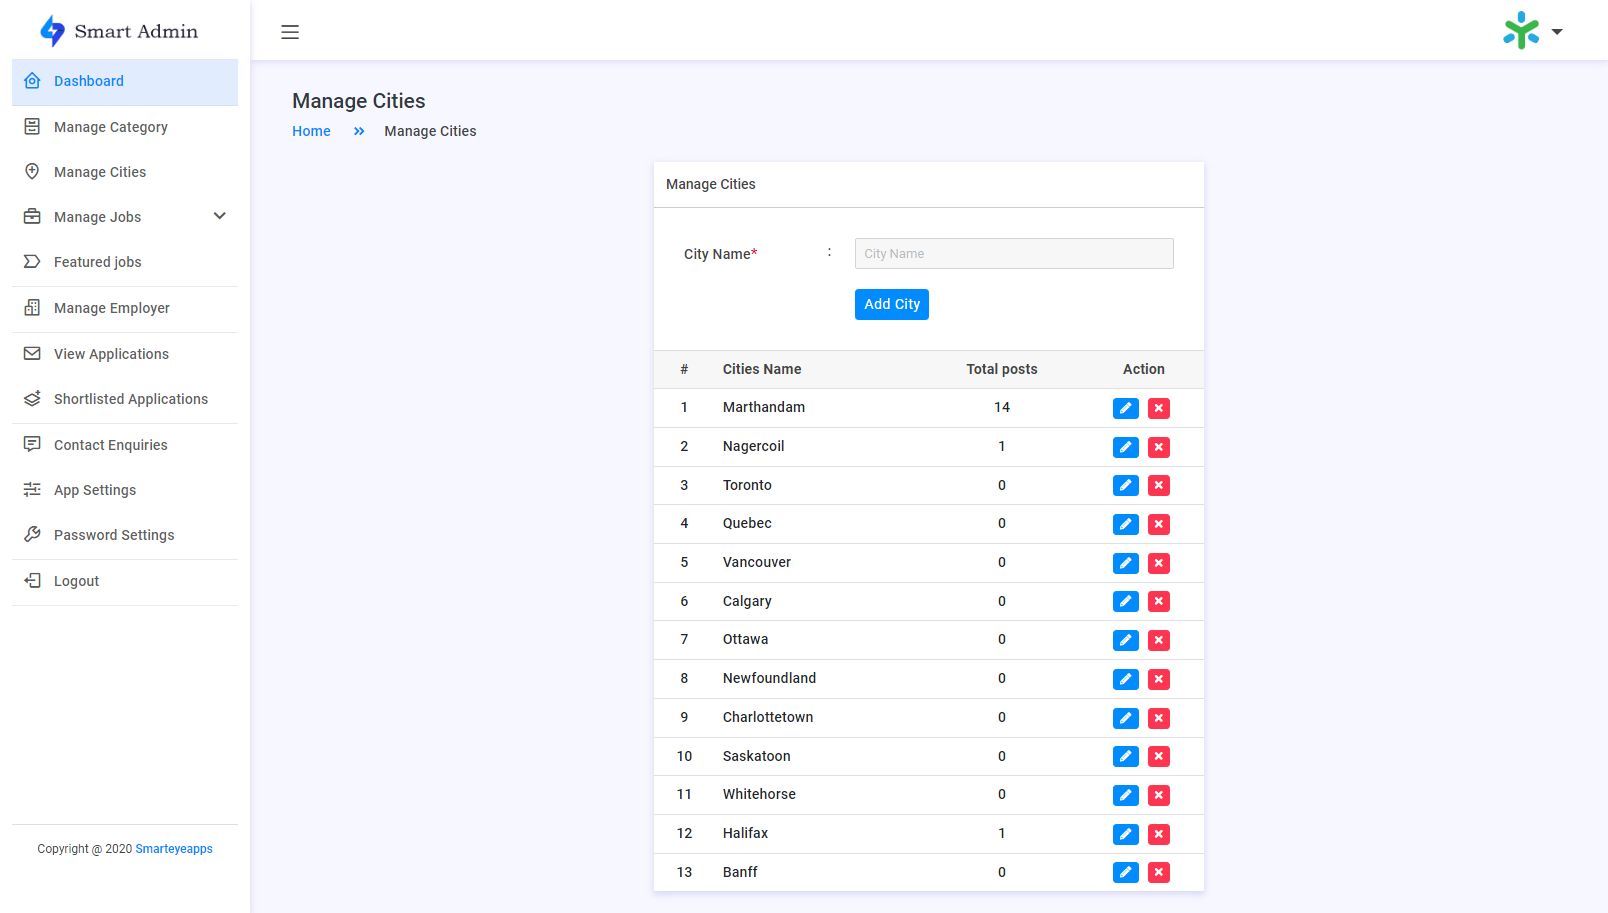Image resolution: width=1608 pixels, height=913 pixels.
Task: Follow the Home breadcrumb link
Action: click(x=311, y=131)
